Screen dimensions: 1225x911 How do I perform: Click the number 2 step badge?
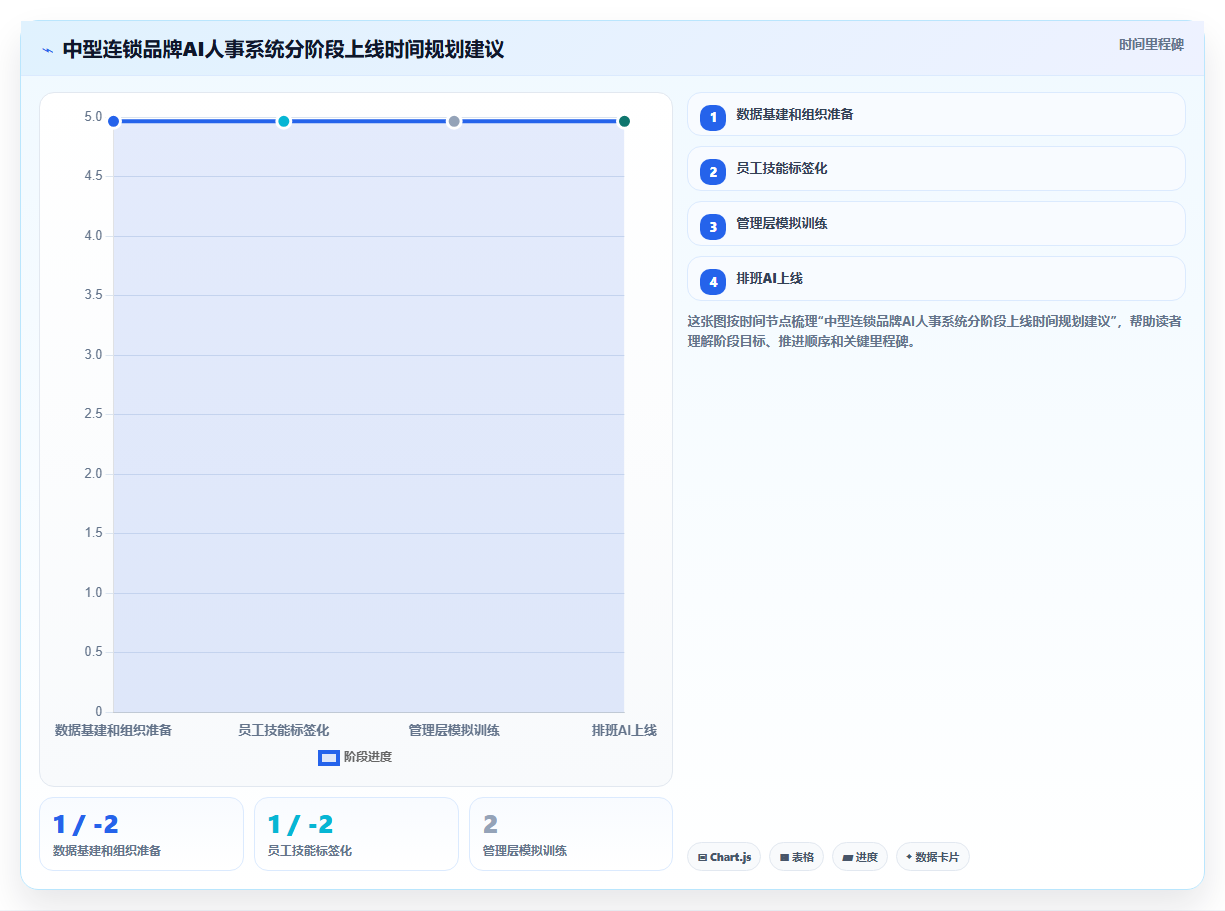[x=713, y=172]
